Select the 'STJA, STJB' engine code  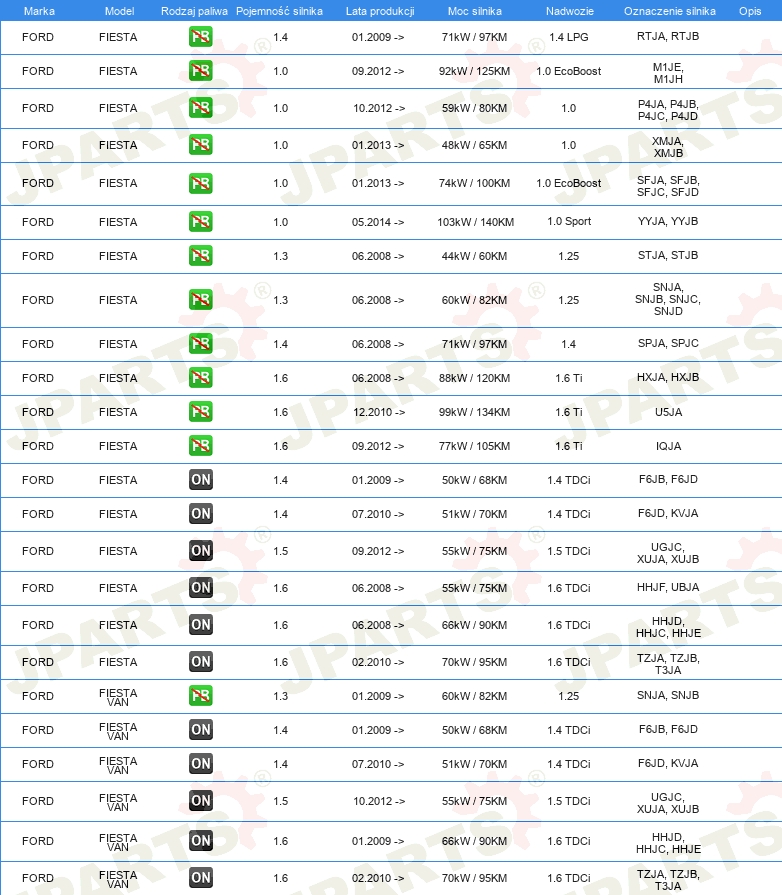click(668, 256)
